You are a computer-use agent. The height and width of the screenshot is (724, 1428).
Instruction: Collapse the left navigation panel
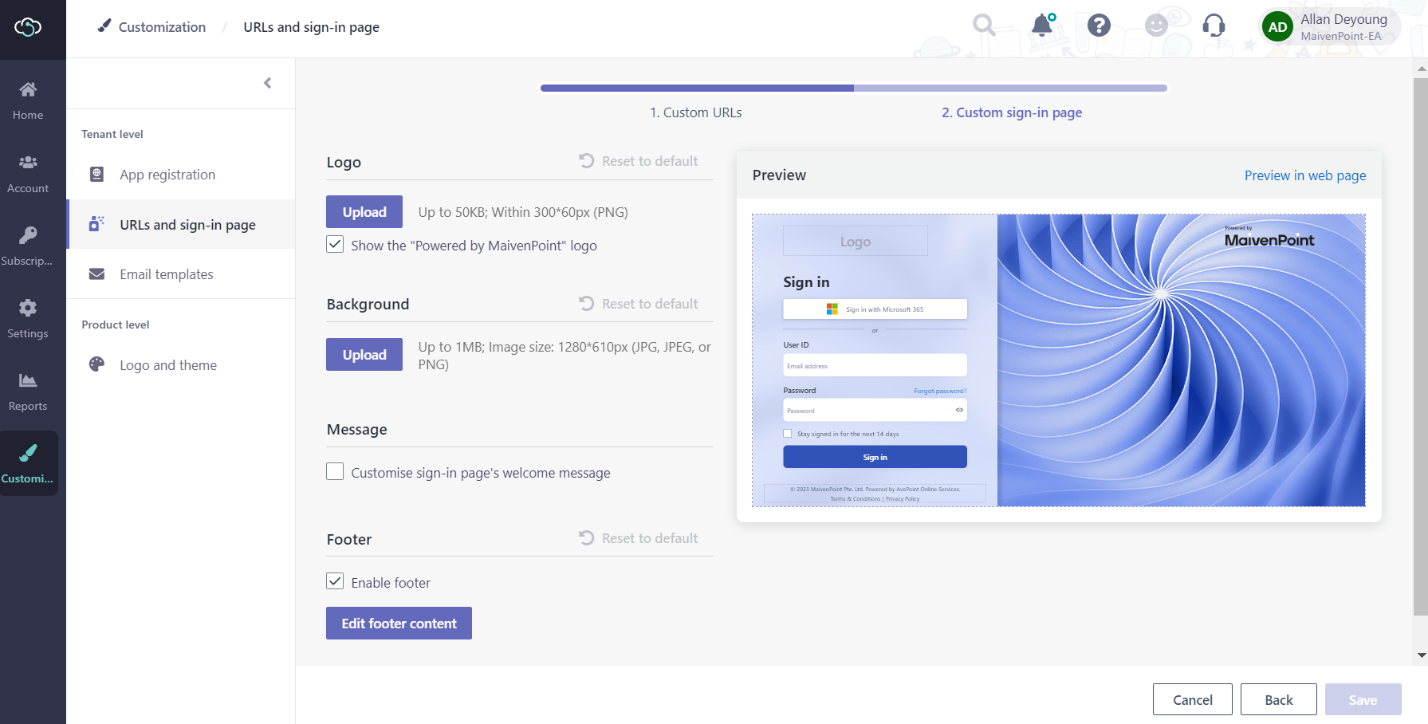267,83
